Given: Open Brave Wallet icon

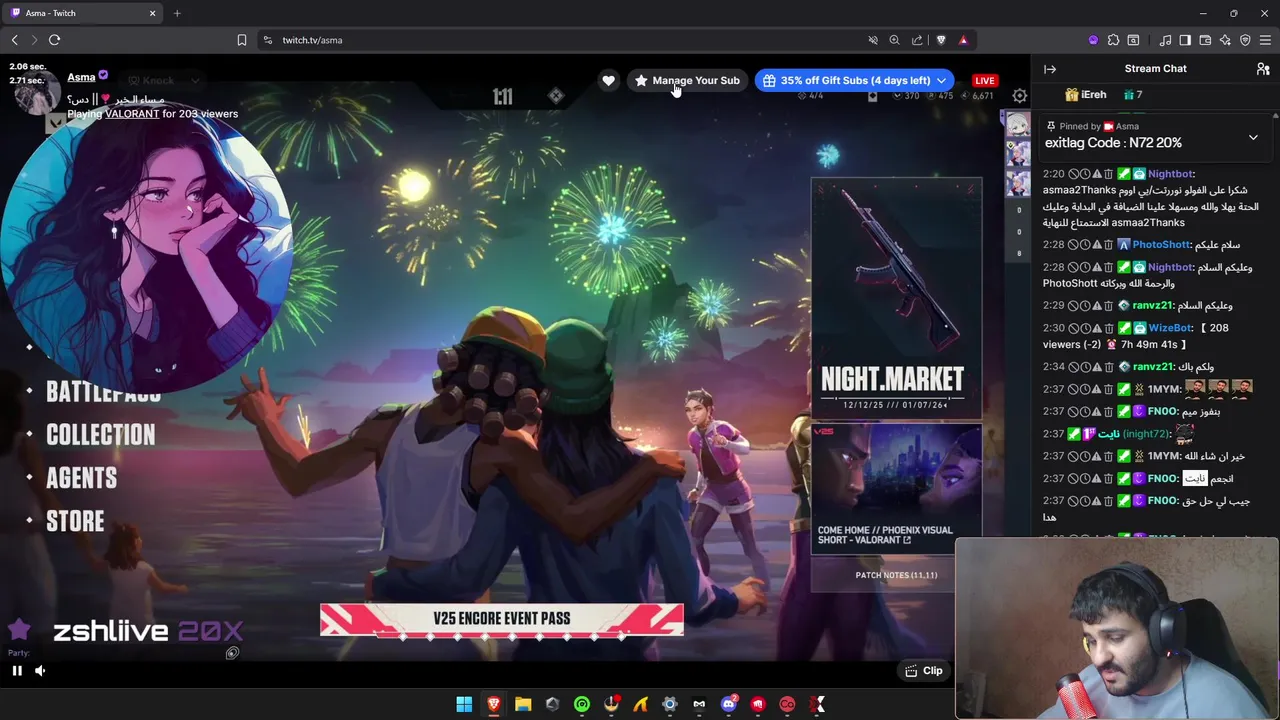Looking at the screenshot, I should point(1205,40).
